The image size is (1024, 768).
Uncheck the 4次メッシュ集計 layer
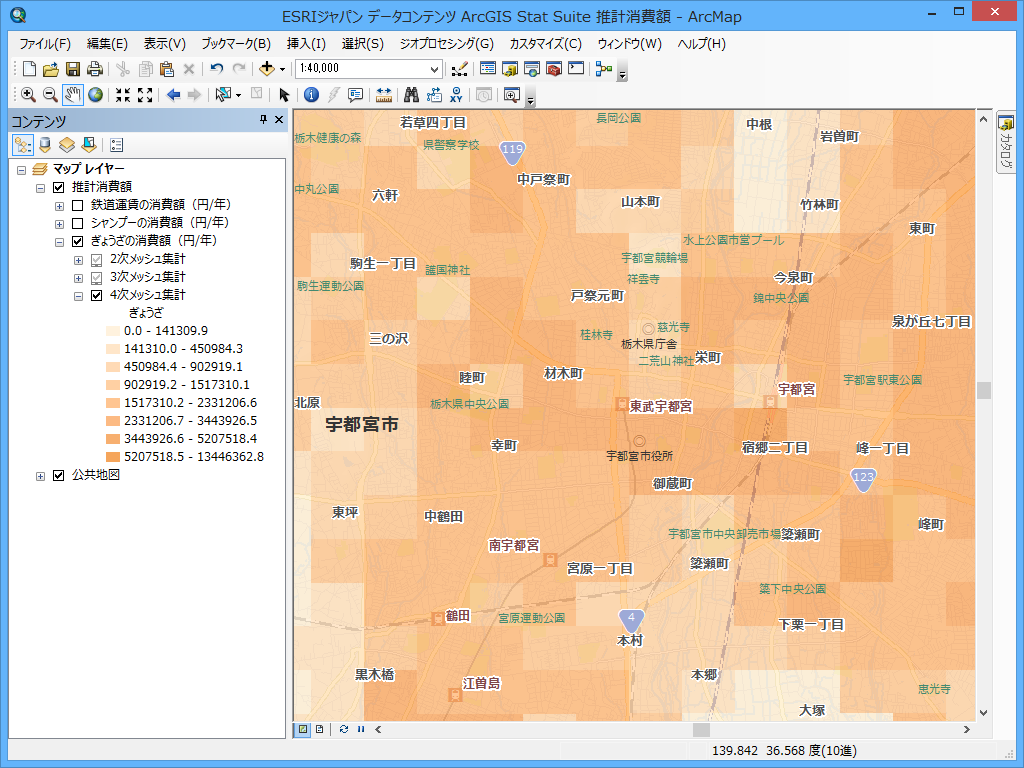tap(97, 296)
